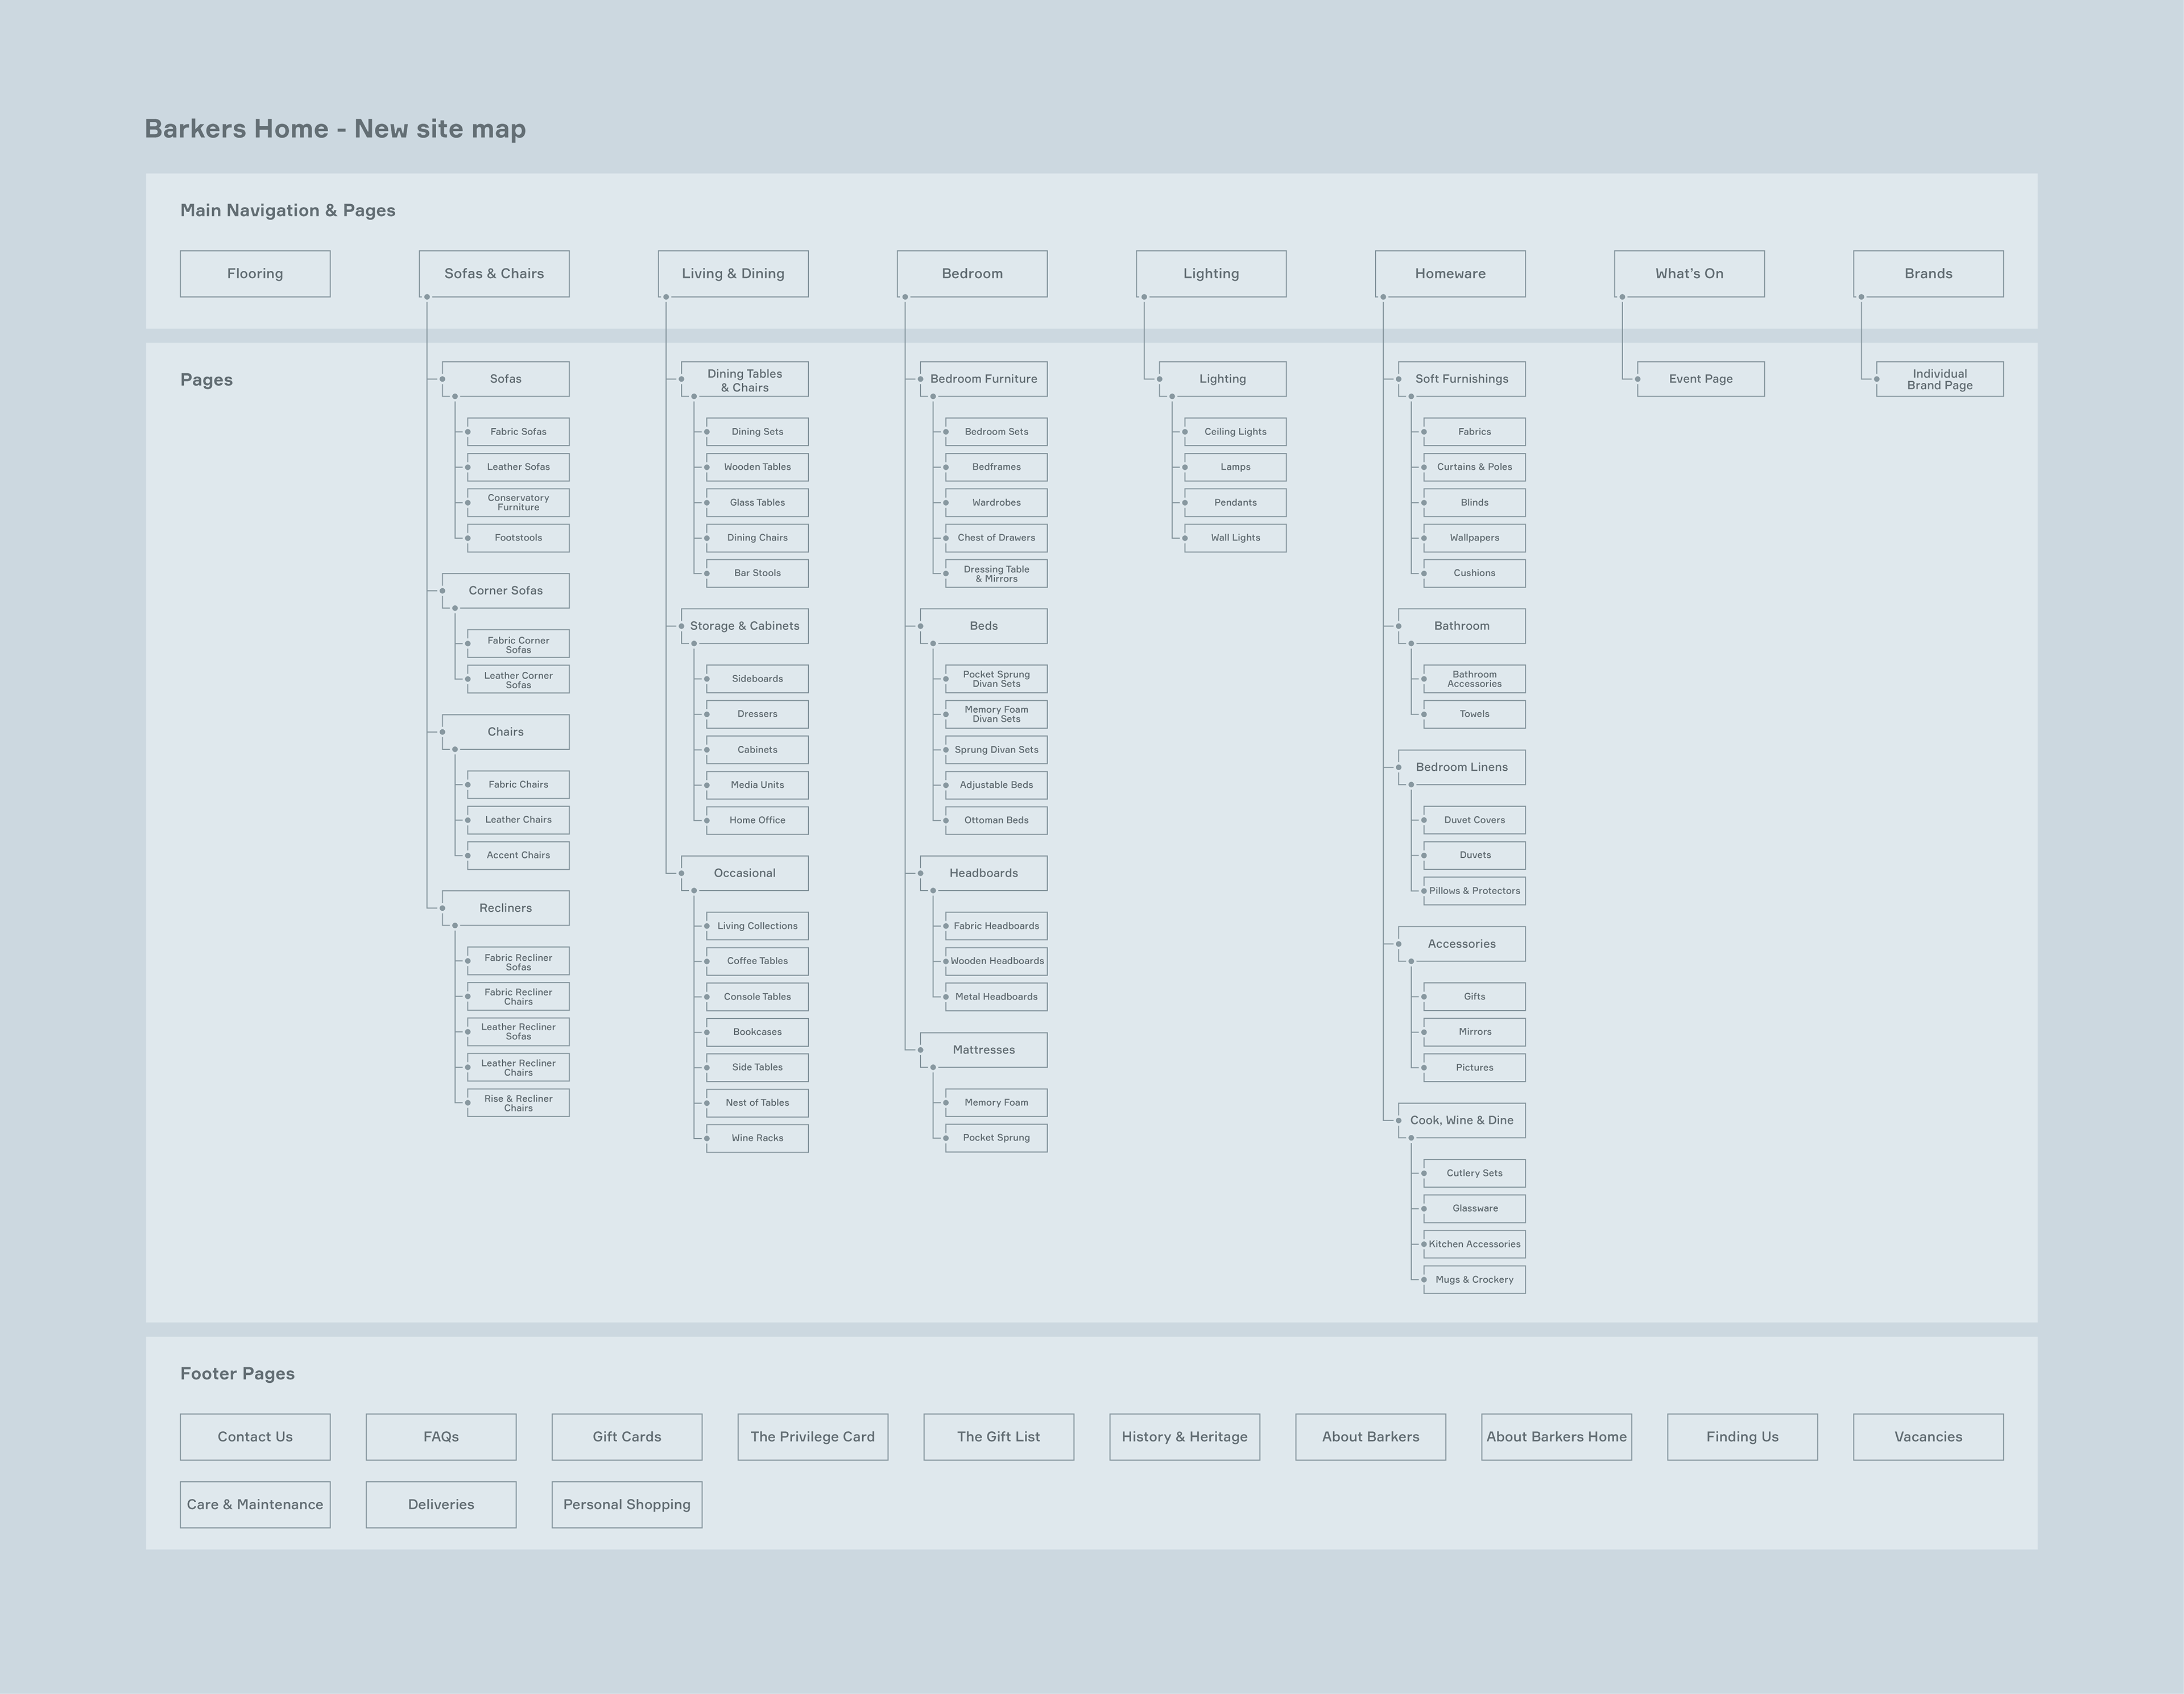Select the Wine Racks page box
This screenshot has width=2184, height=1694.
757,1138
